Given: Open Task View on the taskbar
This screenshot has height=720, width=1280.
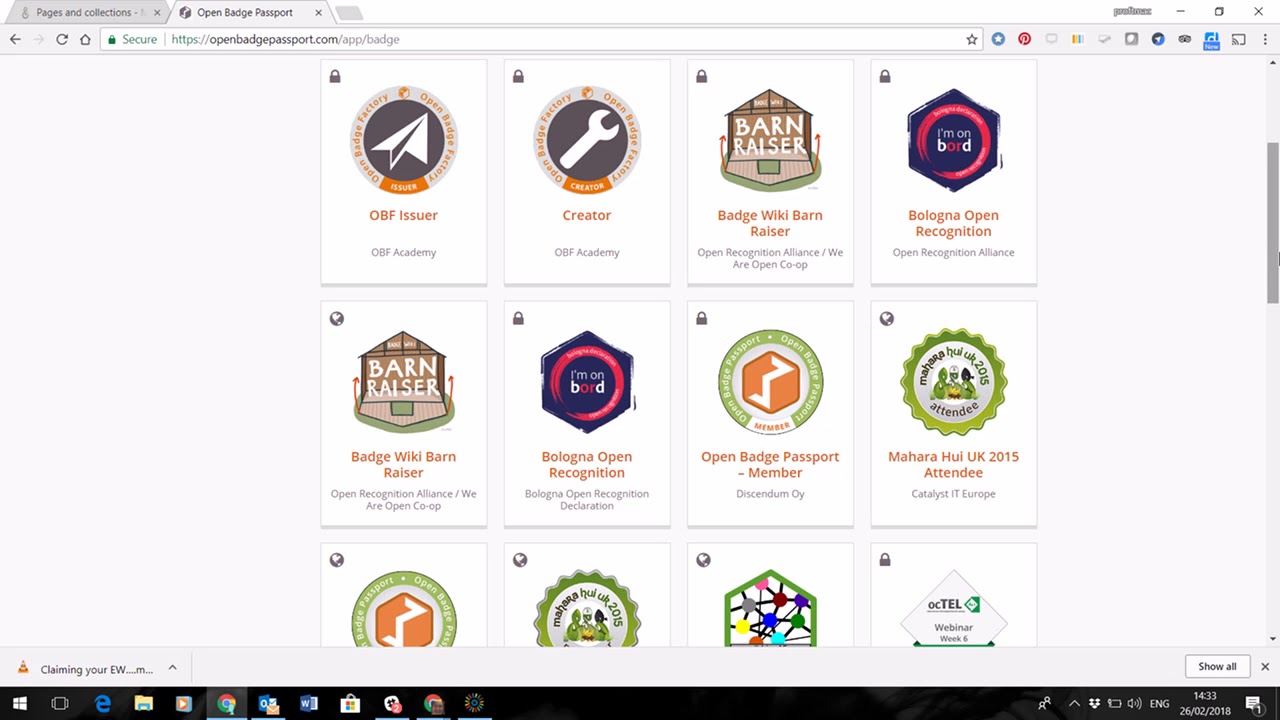Looking at the screenshot, I should [60, 704].
